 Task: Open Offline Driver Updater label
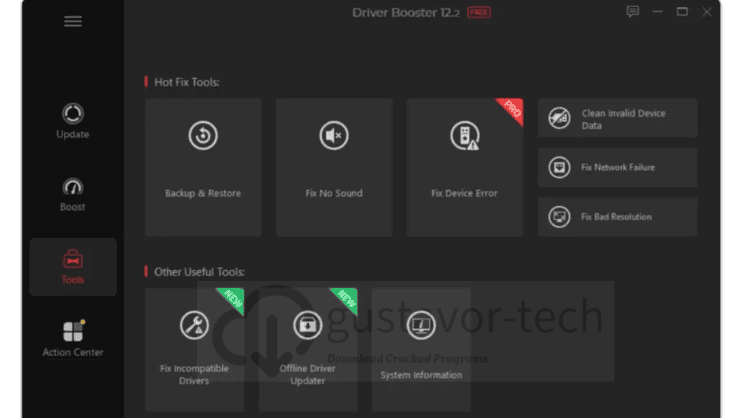[x=308, y=374]
